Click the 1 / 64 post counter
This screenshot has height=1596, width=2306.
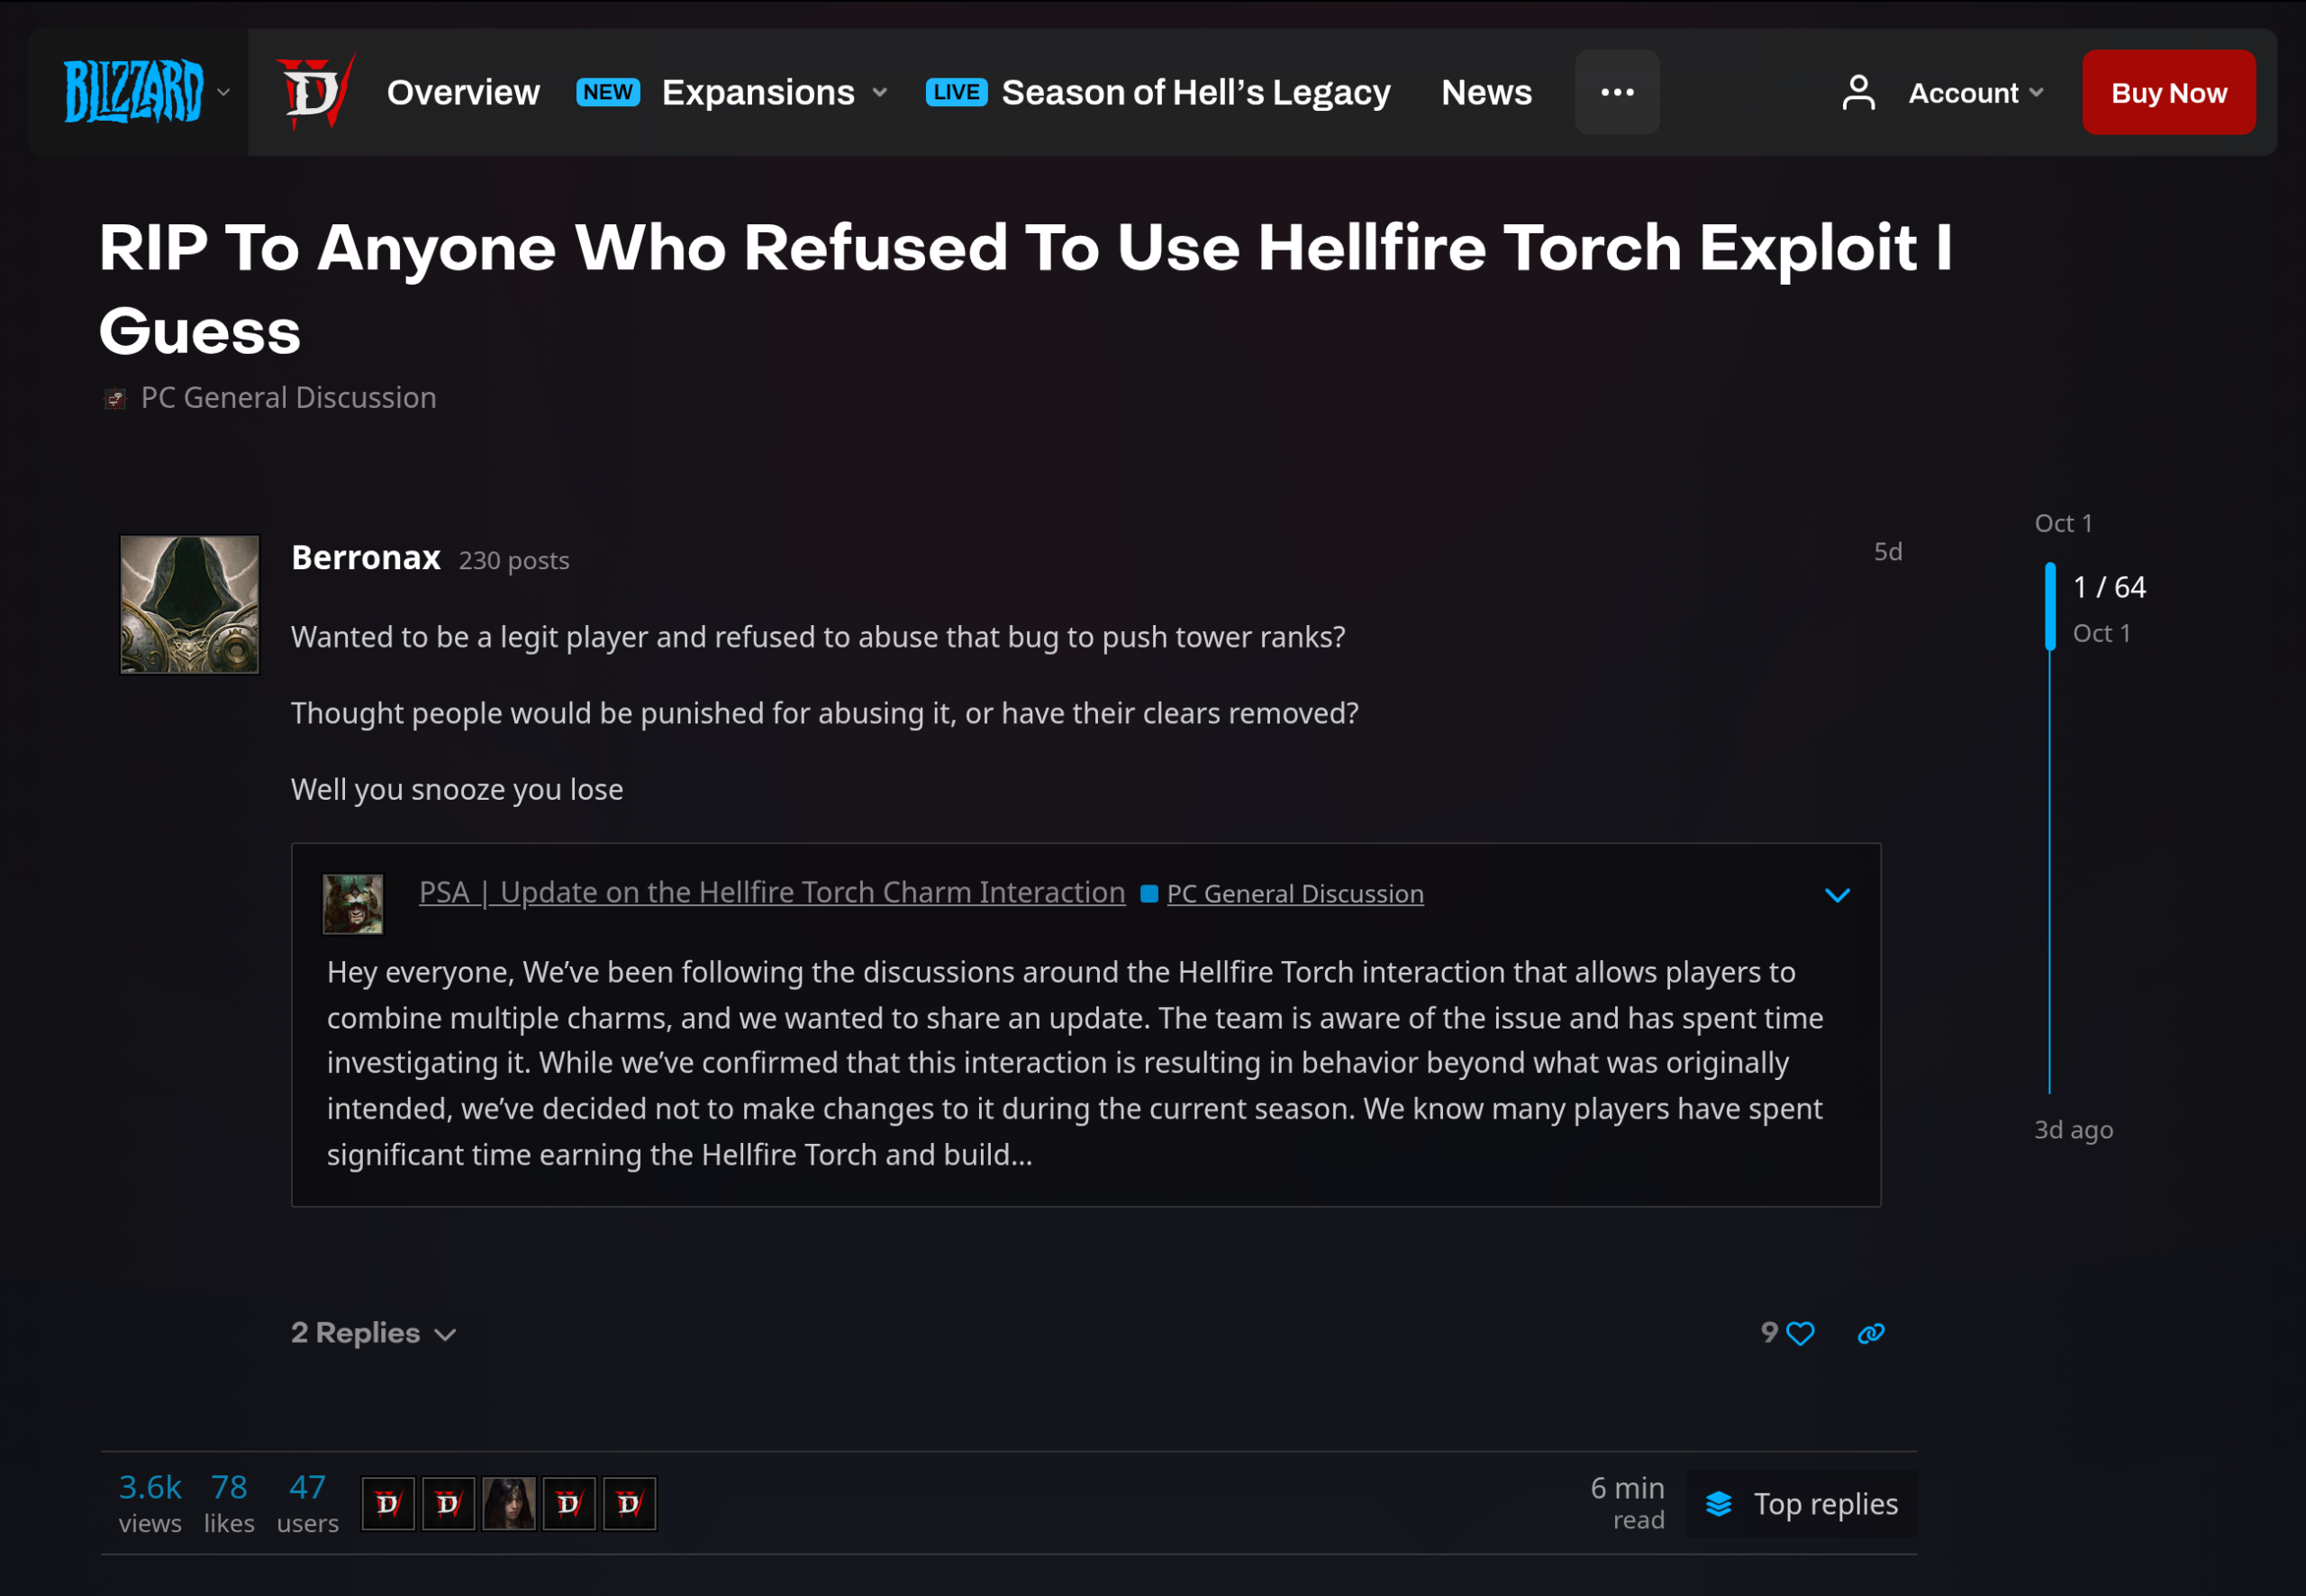[2109, 587]
